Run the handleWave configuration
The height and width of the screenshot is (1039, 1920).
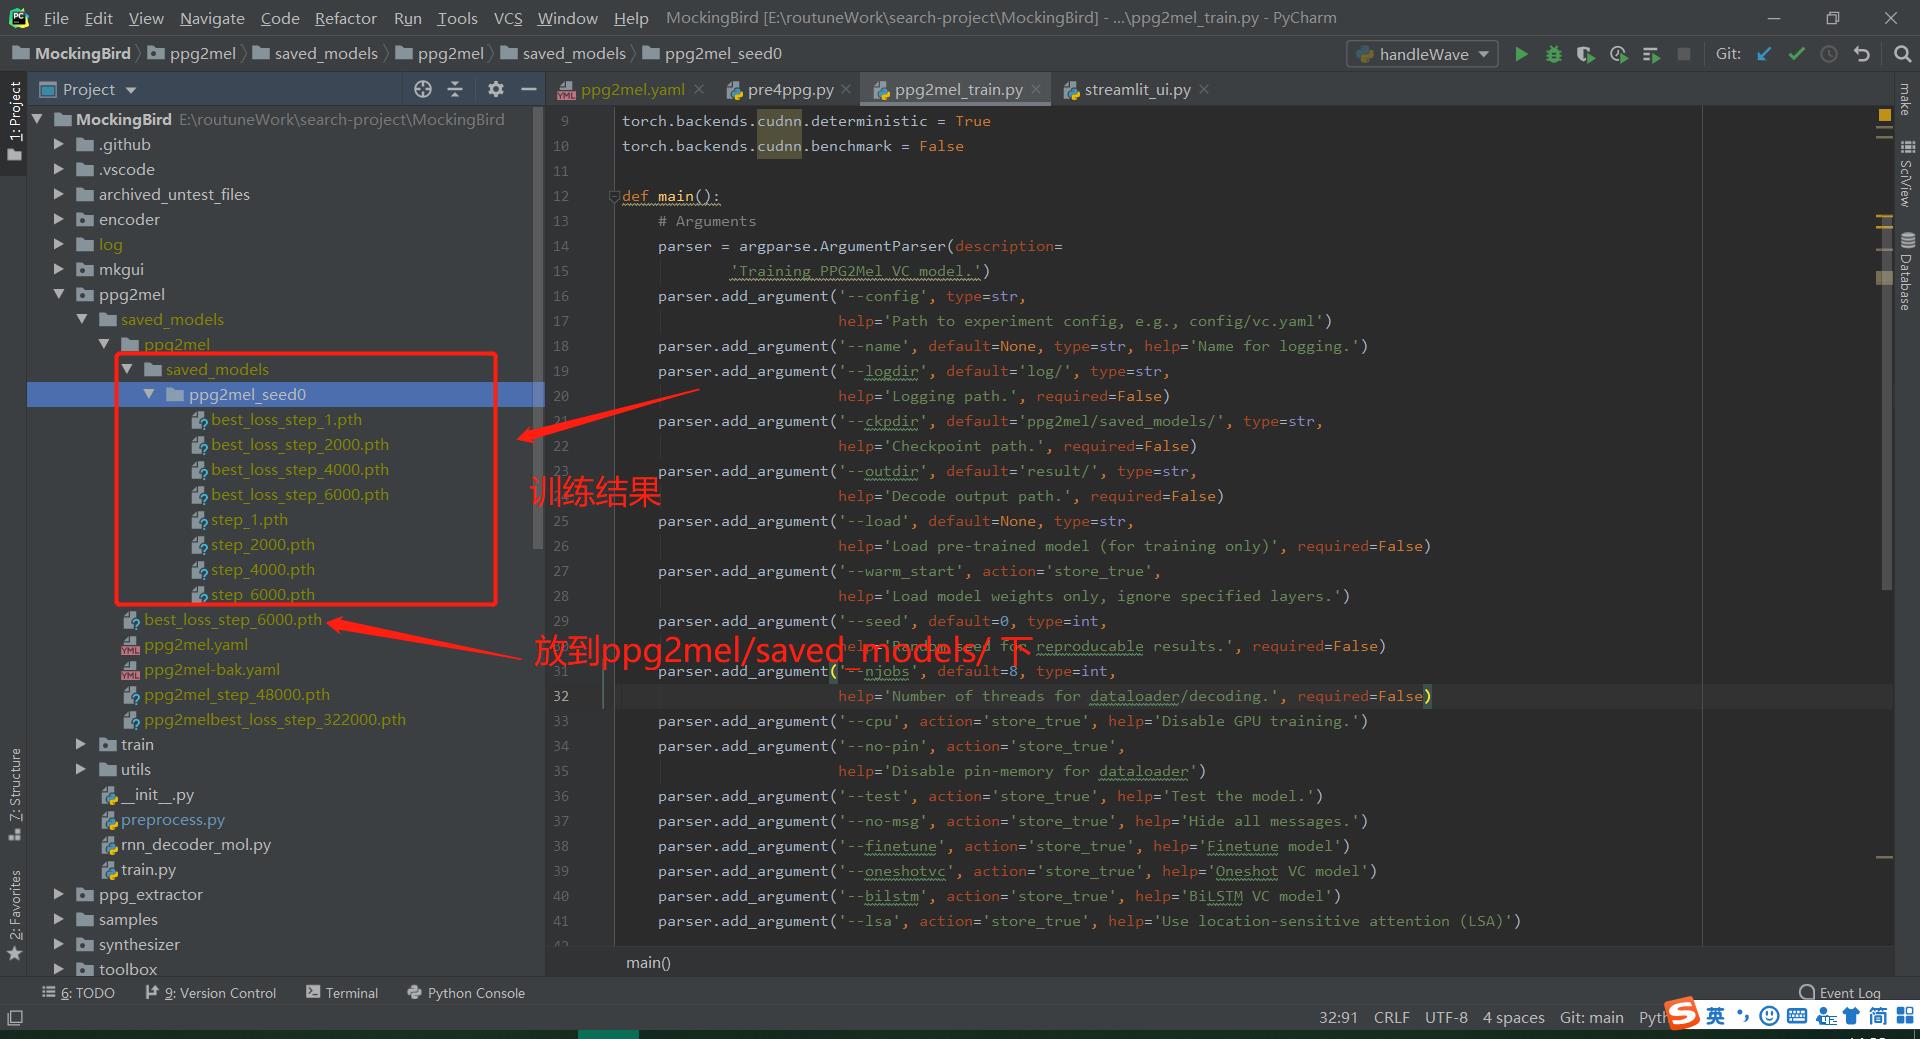tap(1521, 54)
